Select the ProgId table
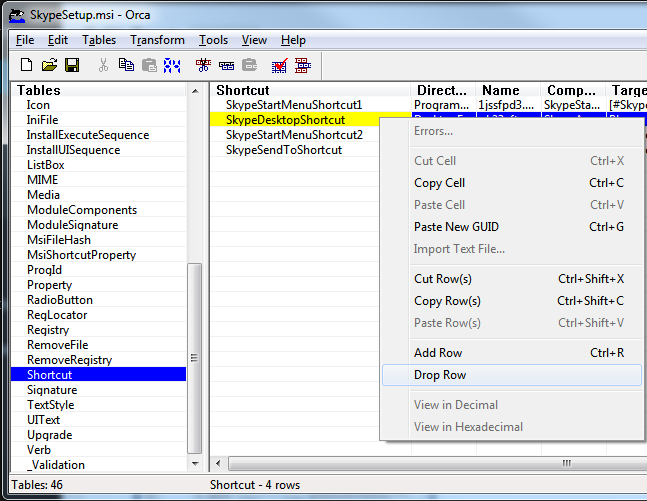The height and width of the screenshot is (501, 647). 99,270
